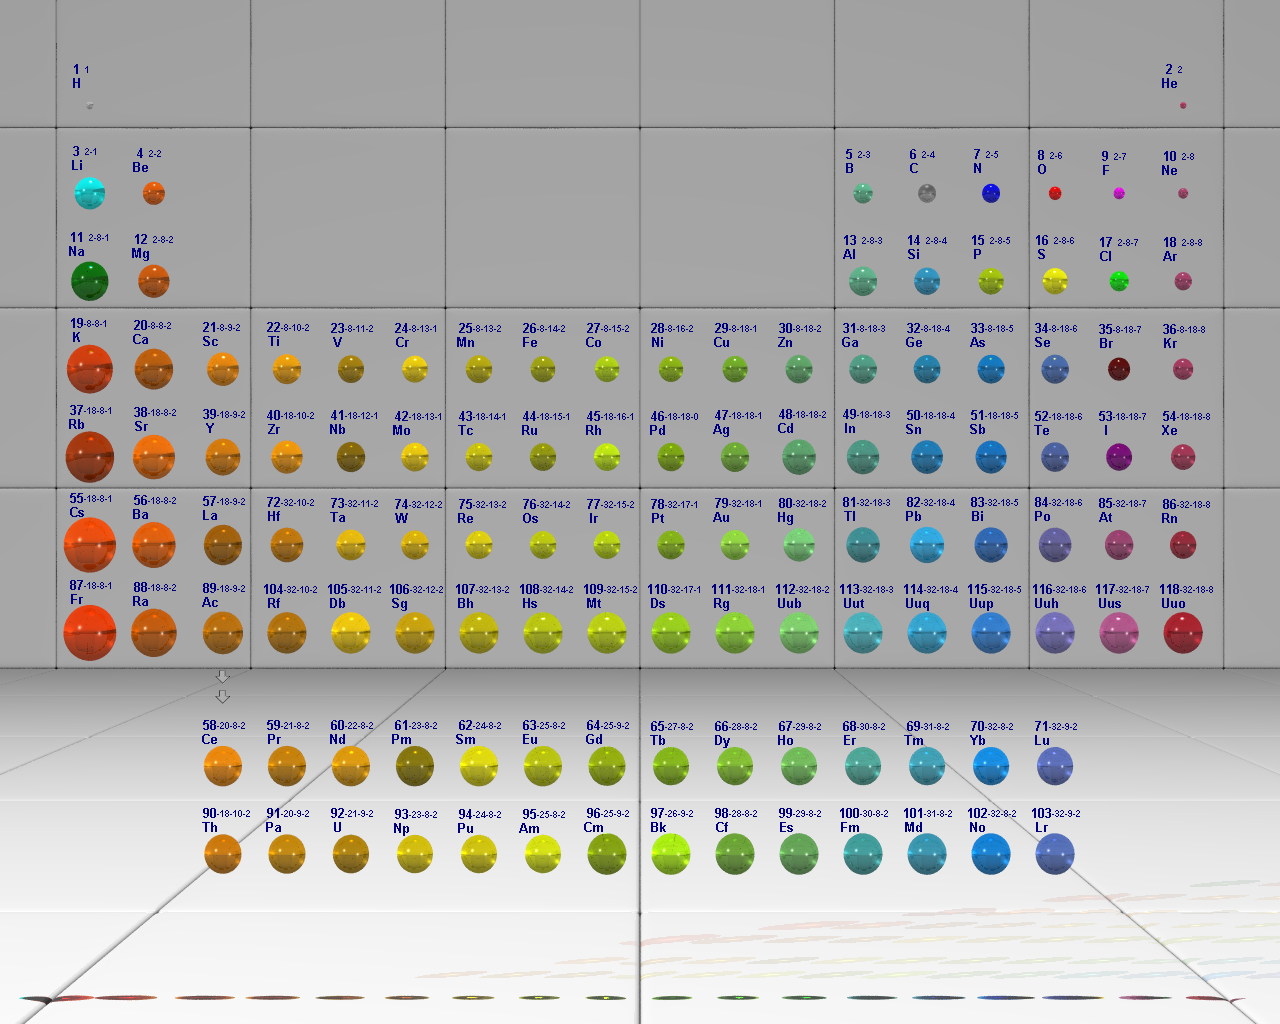Click the upper down arrow beneath Actinium
This screenshot has width=1280, height=1024.
tap(223, 677)
